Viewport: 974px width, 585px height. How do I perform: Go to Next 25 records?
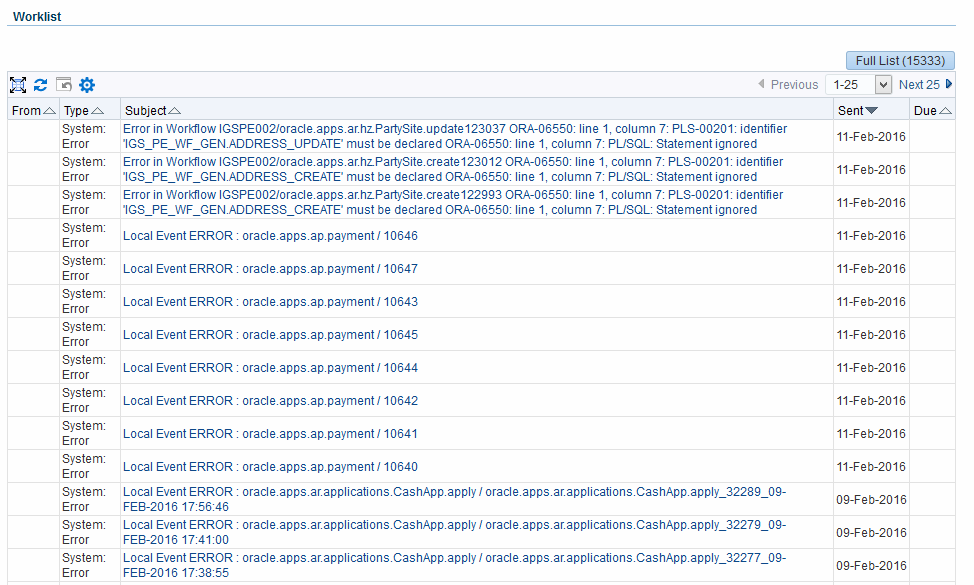tap(918, 85)
